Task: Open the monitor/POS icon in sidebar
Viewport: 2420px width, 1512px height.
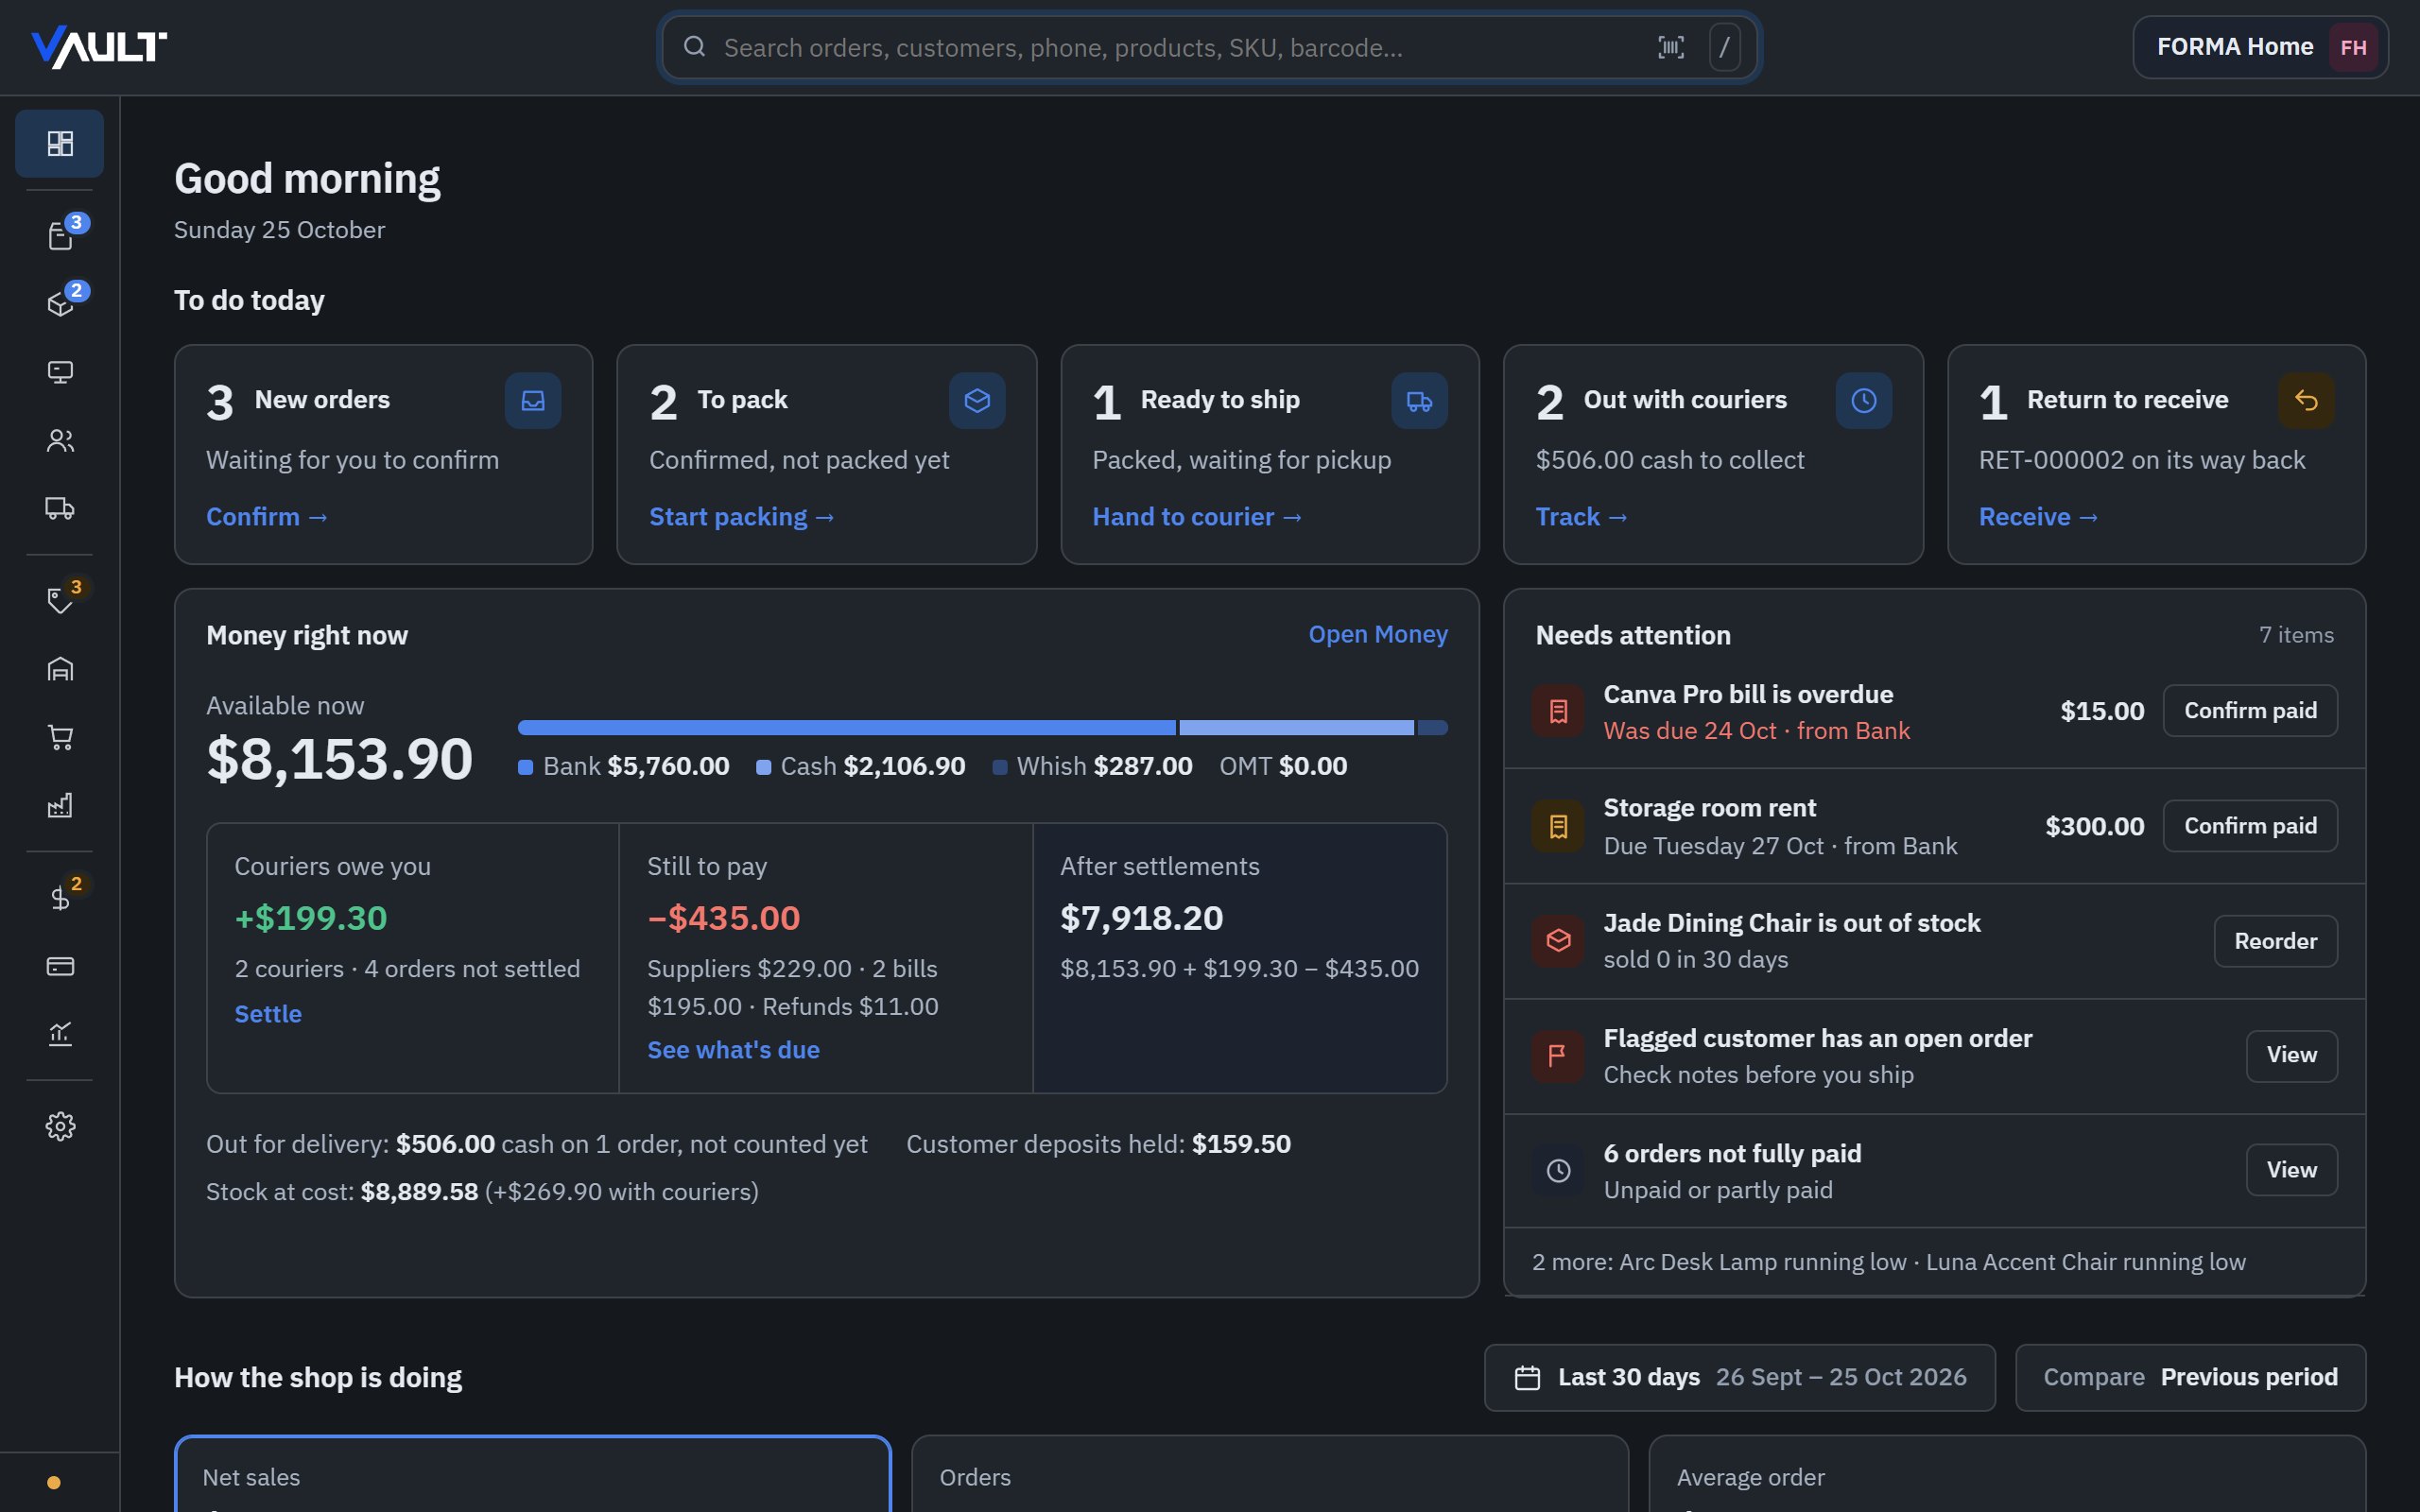Action: [x=60, y=372]
